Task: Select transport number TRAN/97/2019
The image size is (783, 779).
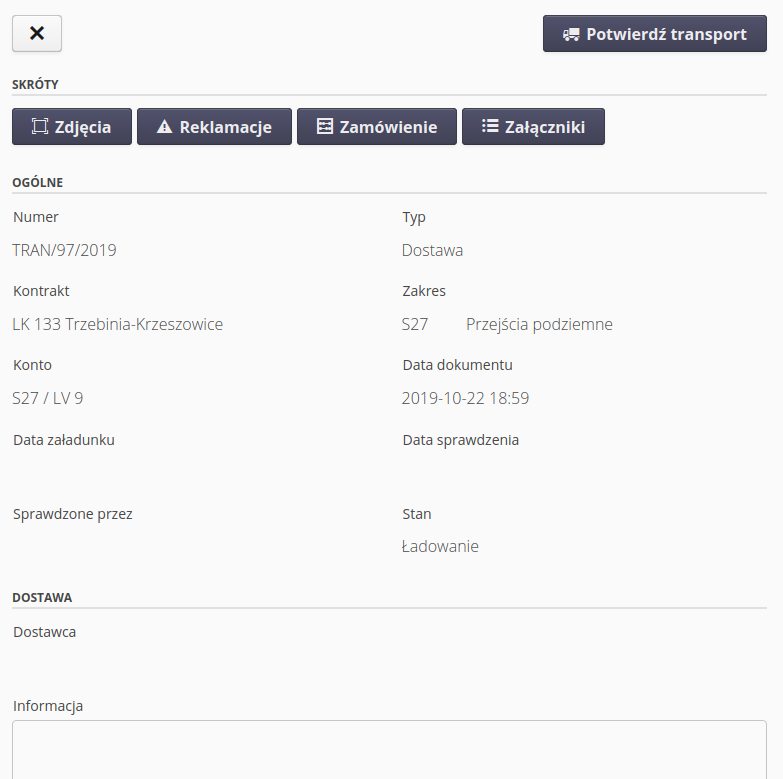Action: click(64, 250)
